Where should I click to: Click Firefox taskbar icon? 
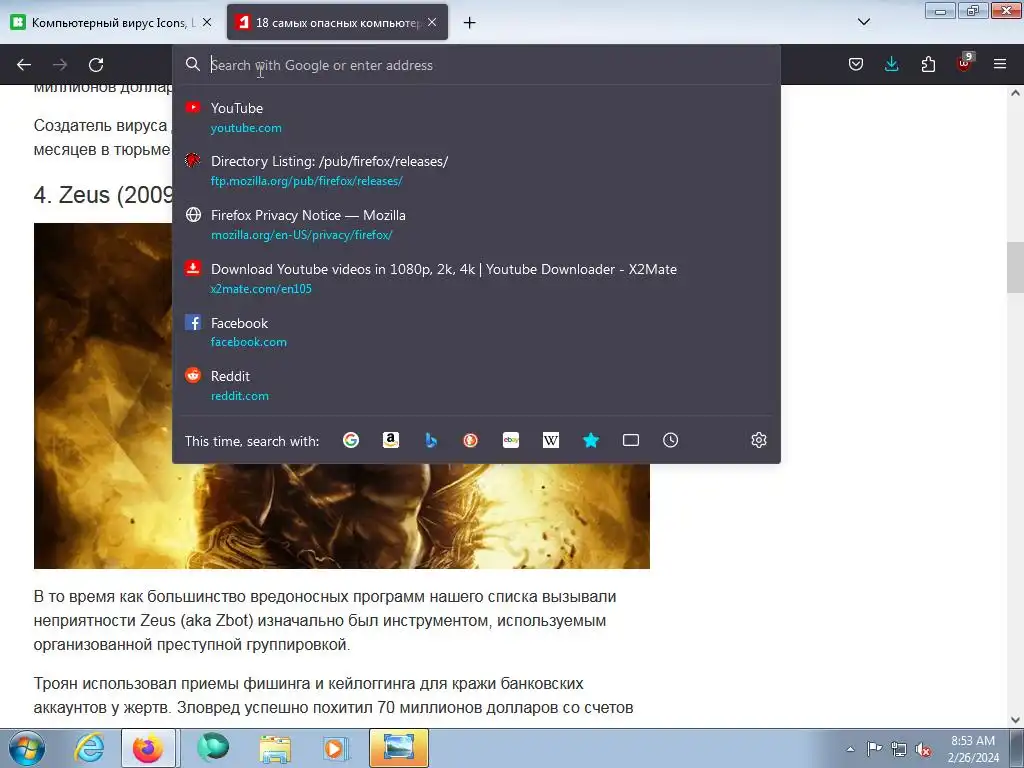148,748
